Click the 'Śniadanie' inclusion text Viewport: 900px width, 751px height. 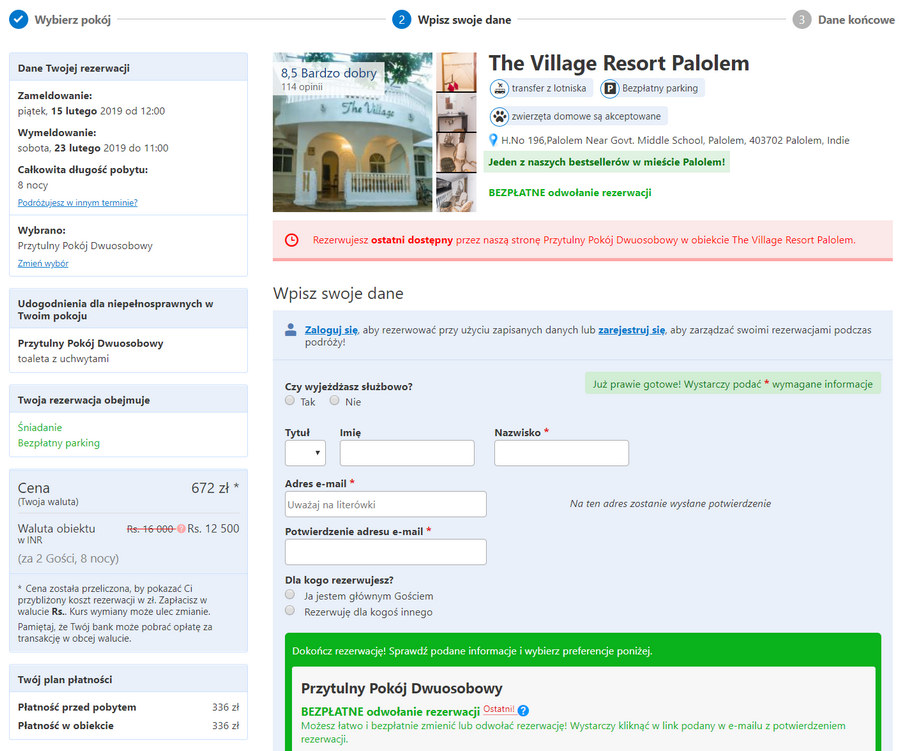(40, 427)
